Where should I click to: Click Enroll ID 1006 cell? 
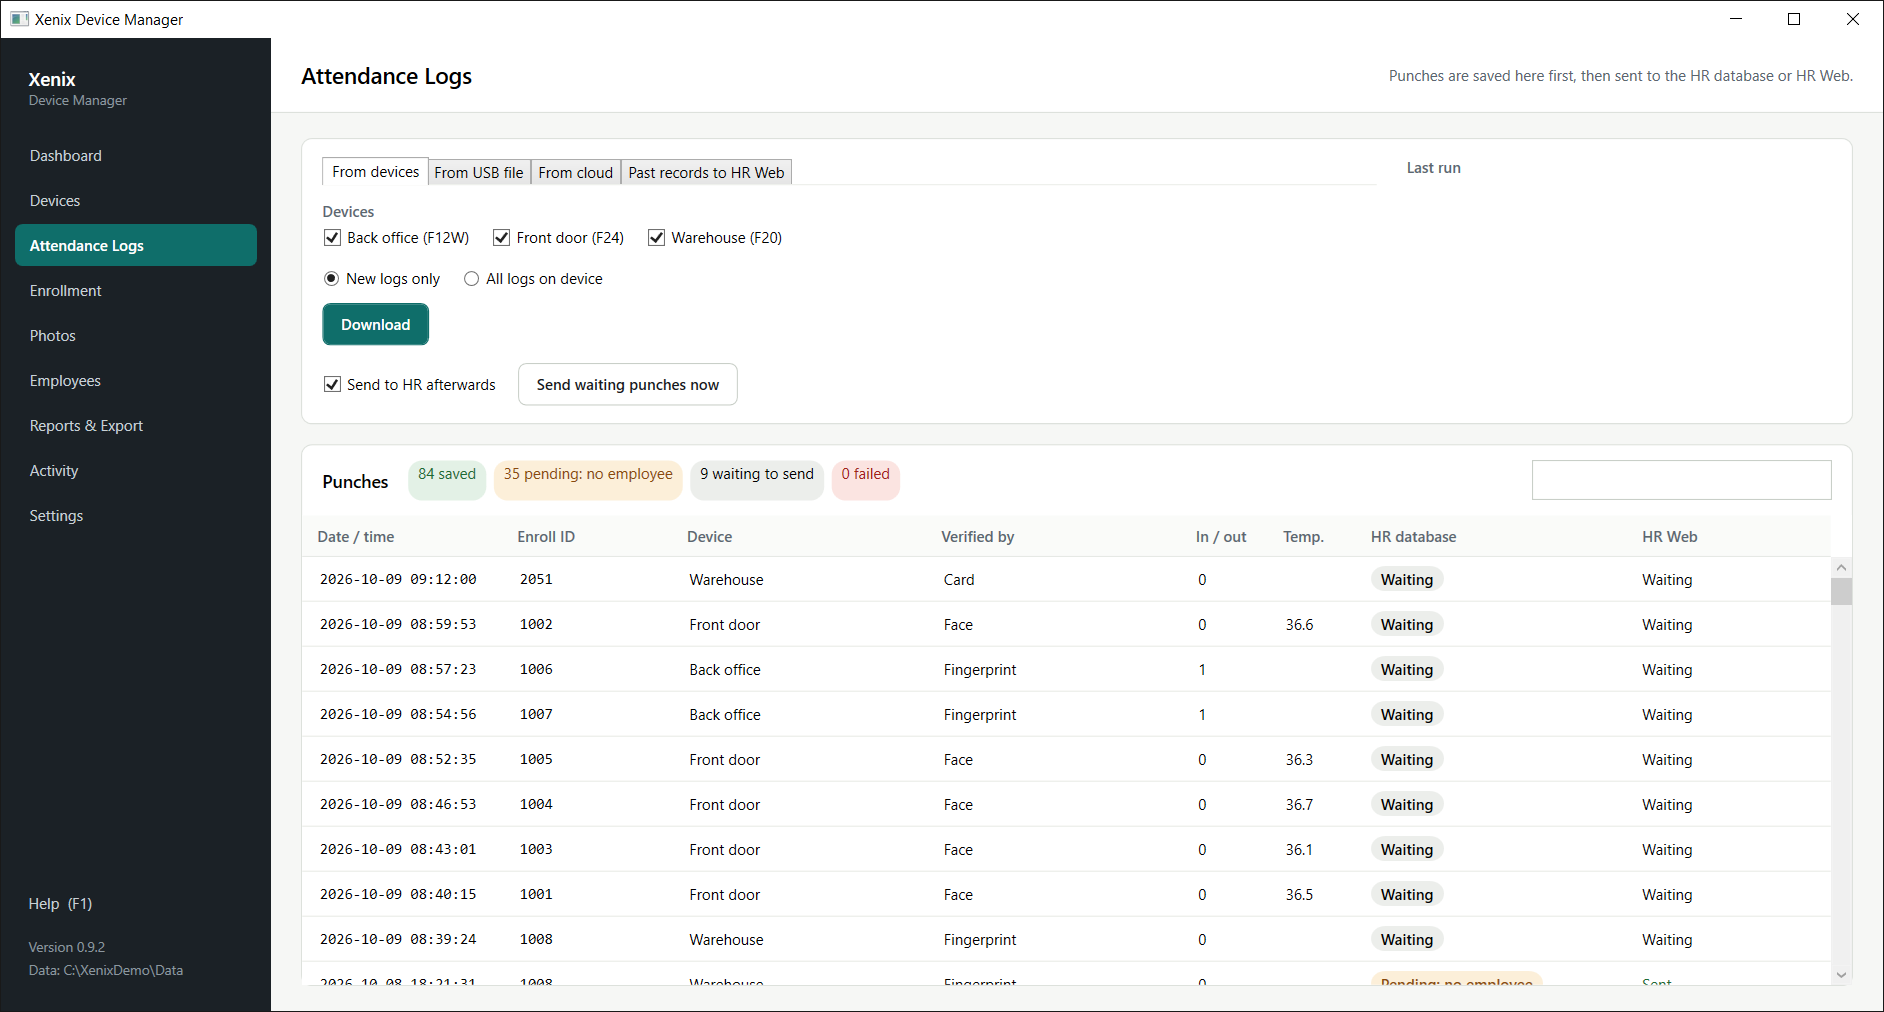pyautogui.click(x=536, y=669)
